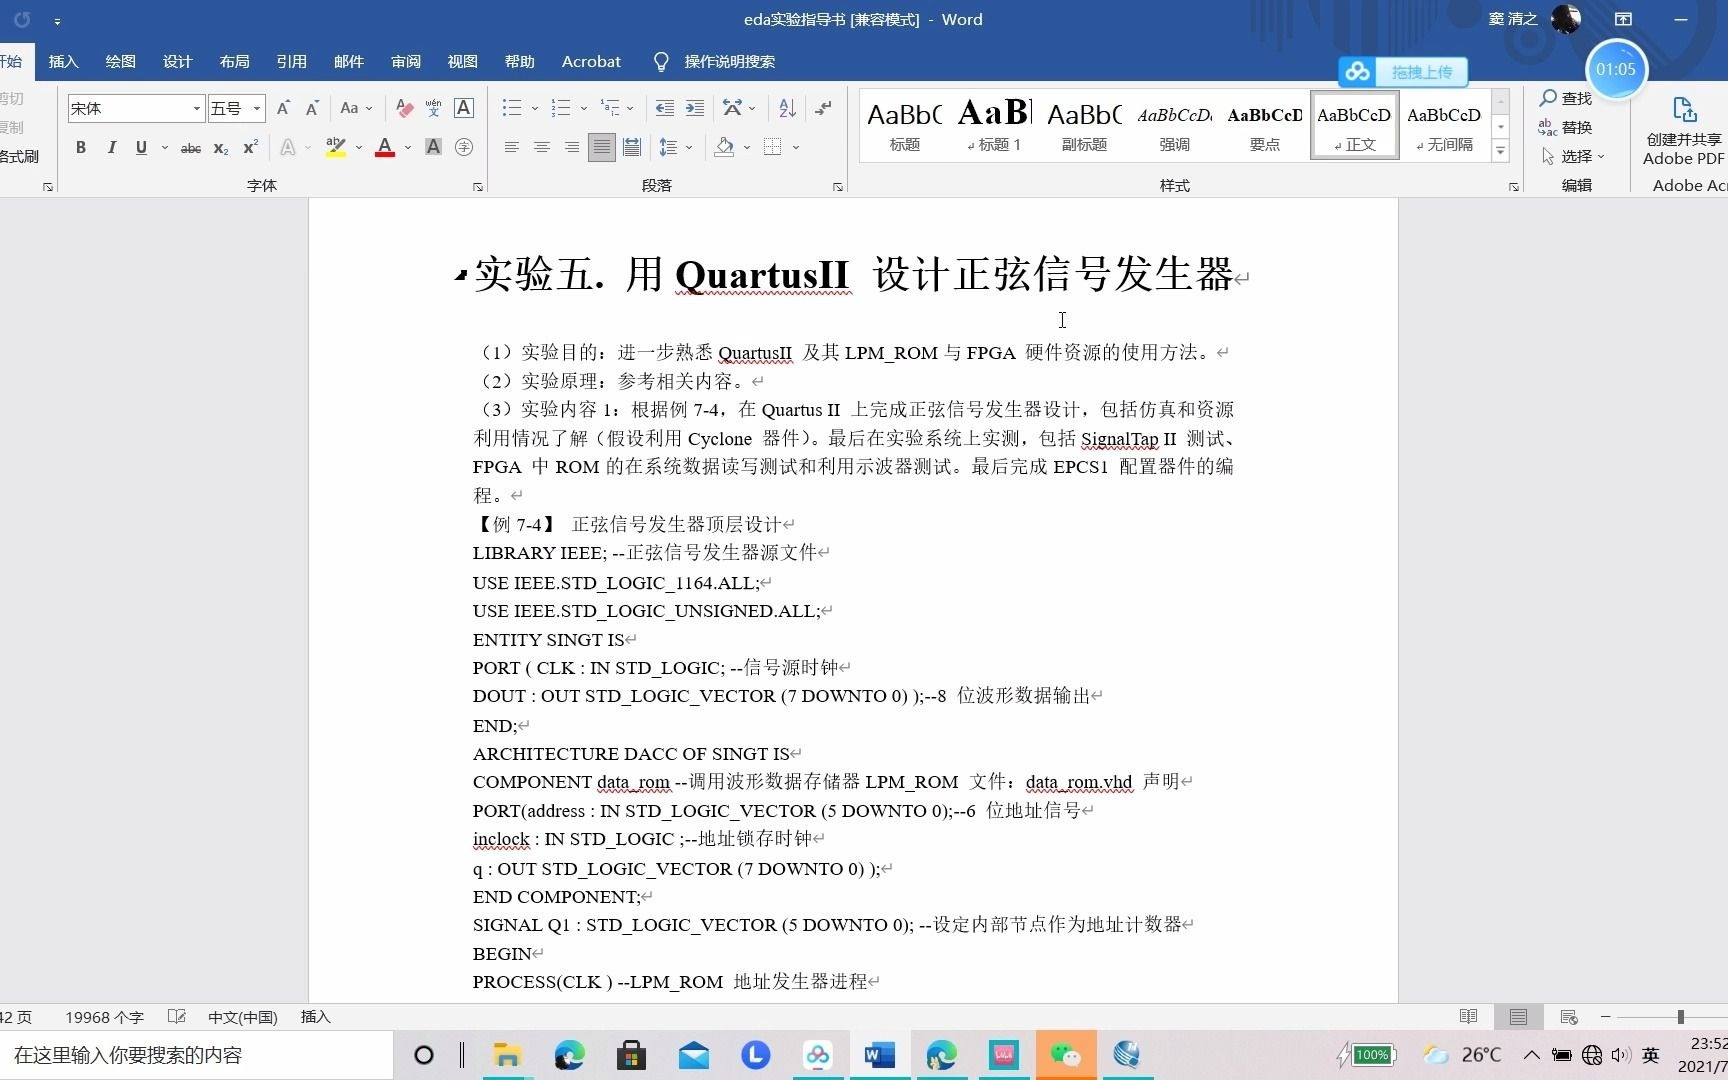Screen dimensions: 1728x1080
Task: Apply Subtitle style
Action: 1084,124
